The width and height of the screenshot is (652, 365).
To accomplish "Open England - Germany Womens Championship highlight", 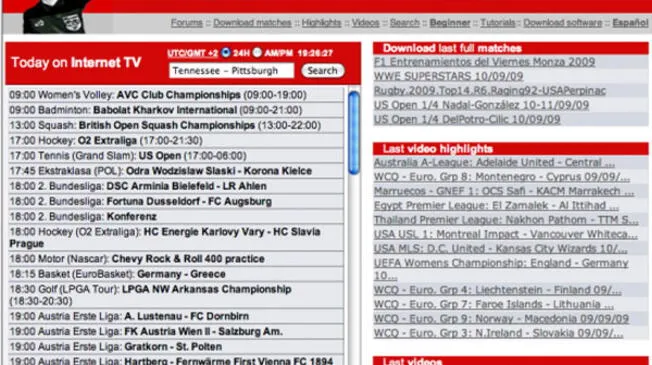I will 501,269.
